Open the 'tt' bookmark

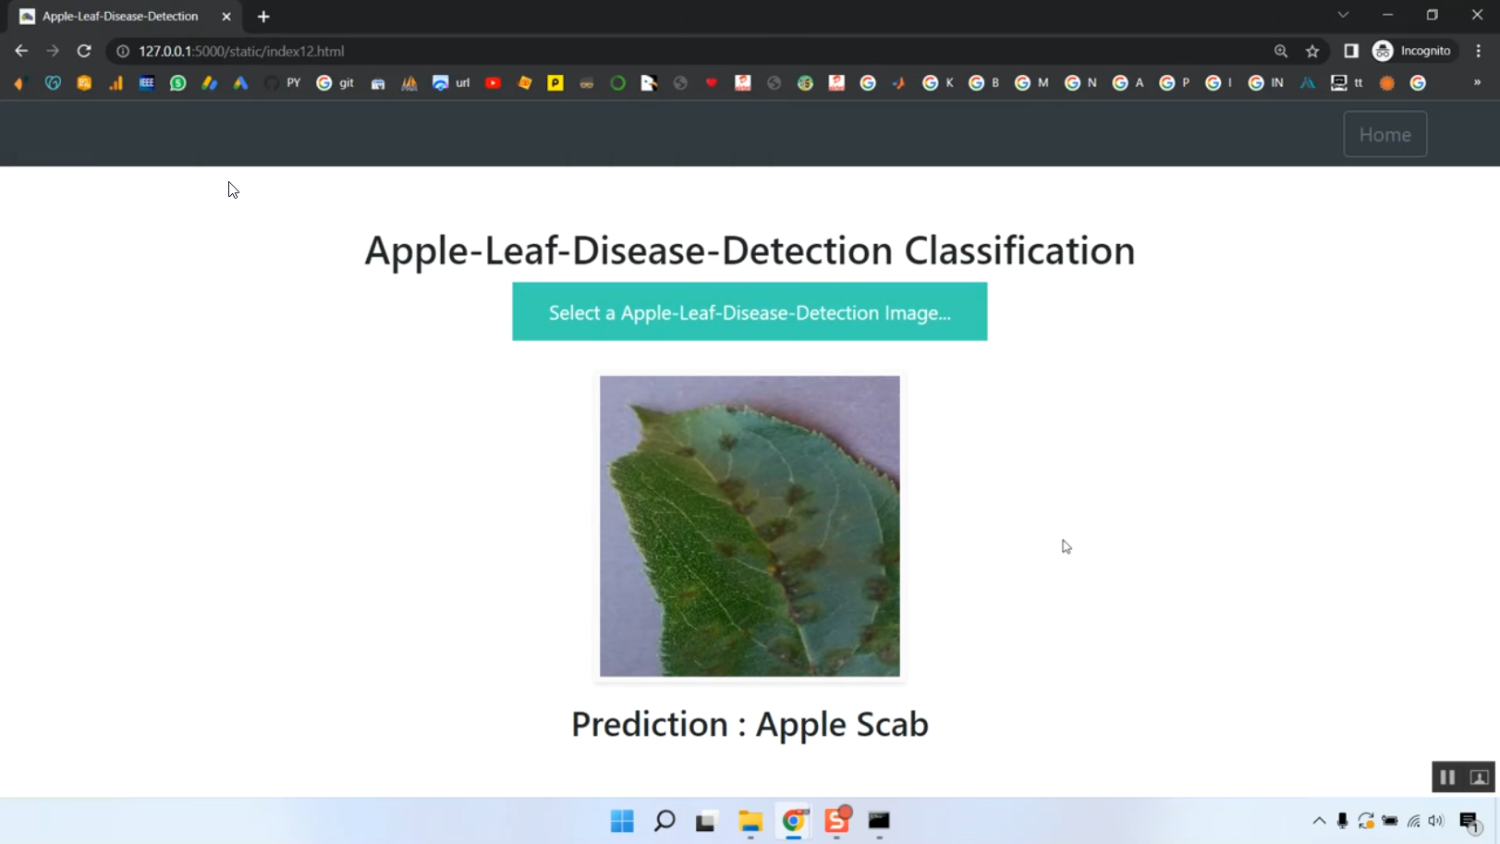coord(1347,83)
